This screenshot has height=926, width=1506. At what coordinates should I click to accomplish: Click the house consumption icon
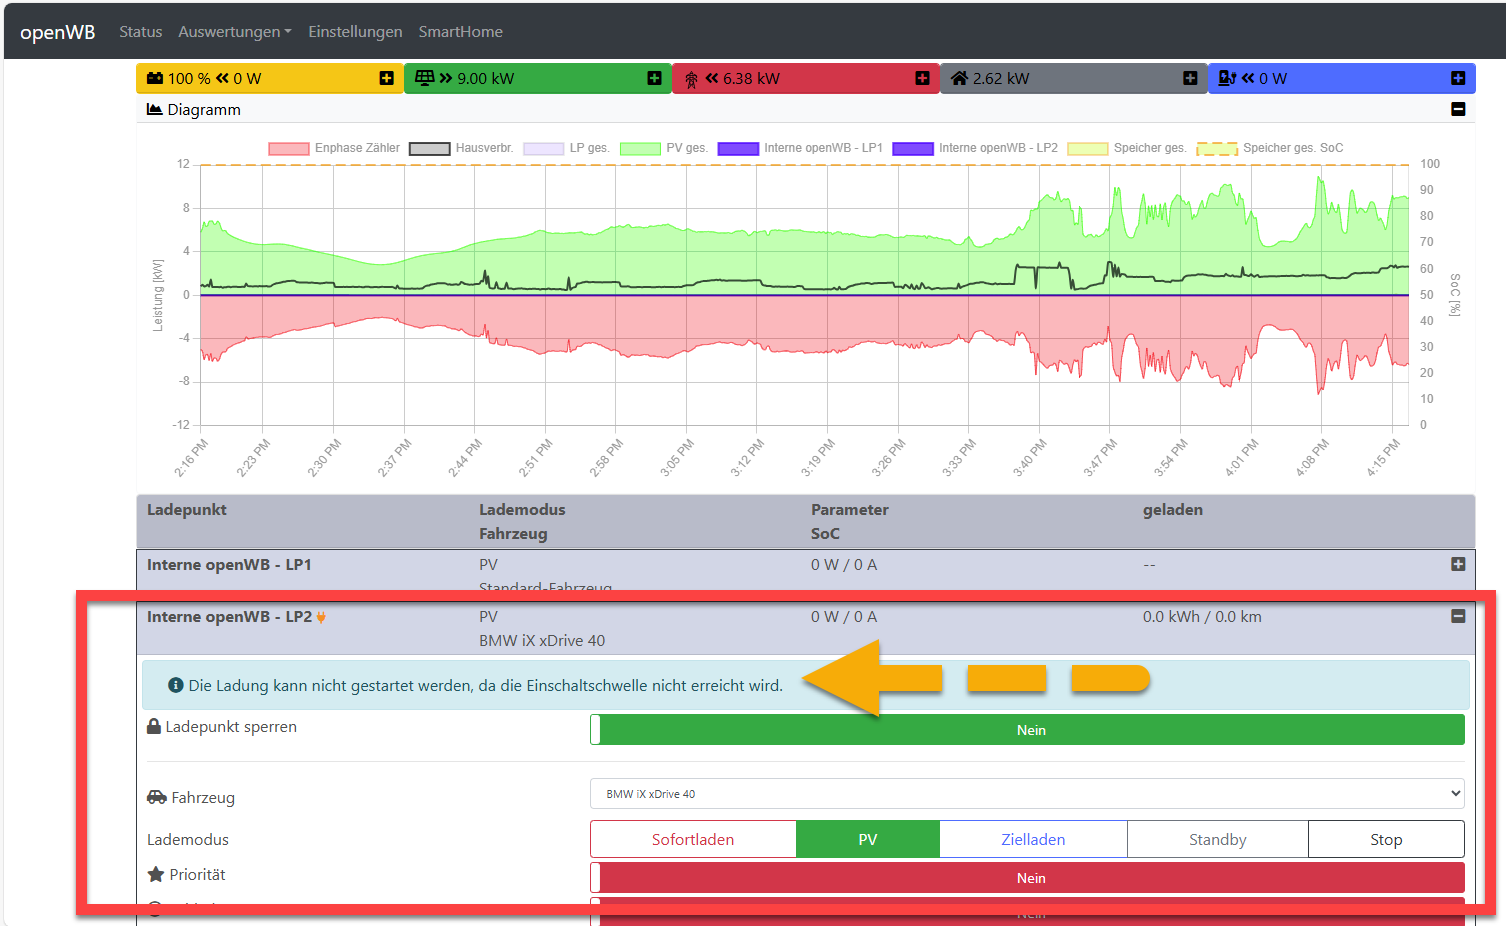959,78
